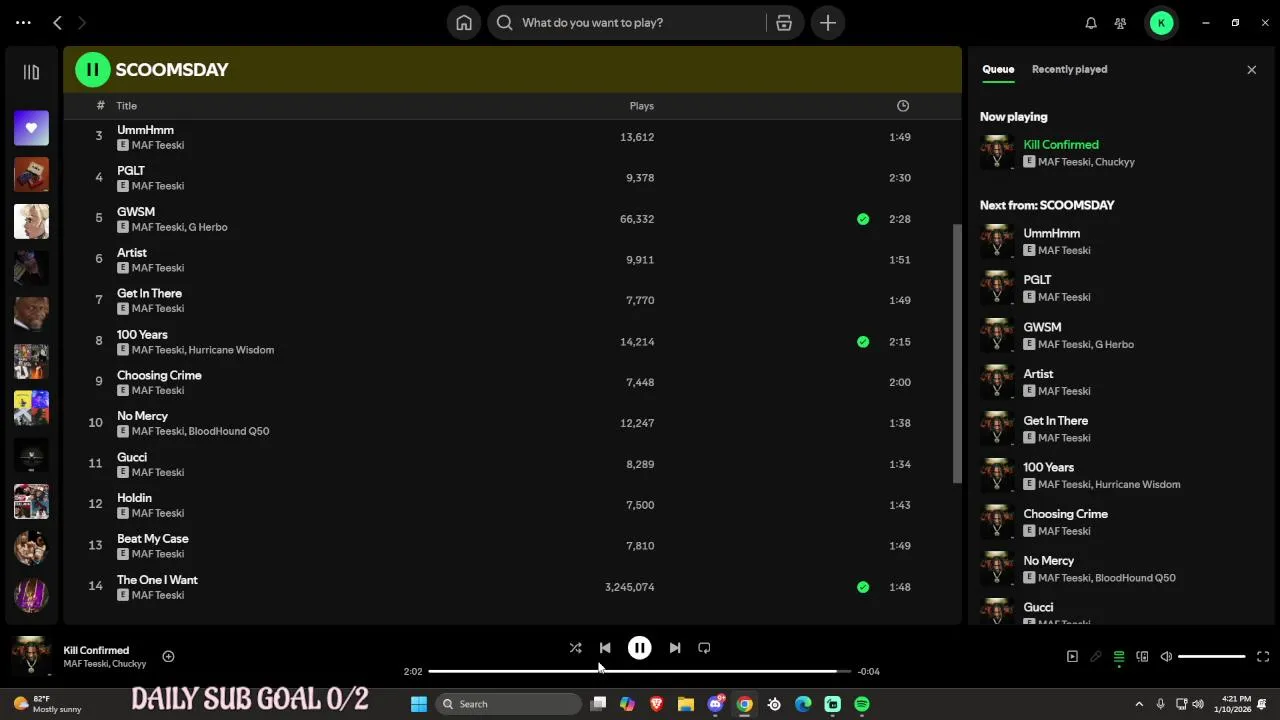
Task: Open Brave browser from the taskbar
Action: point(657,704)
